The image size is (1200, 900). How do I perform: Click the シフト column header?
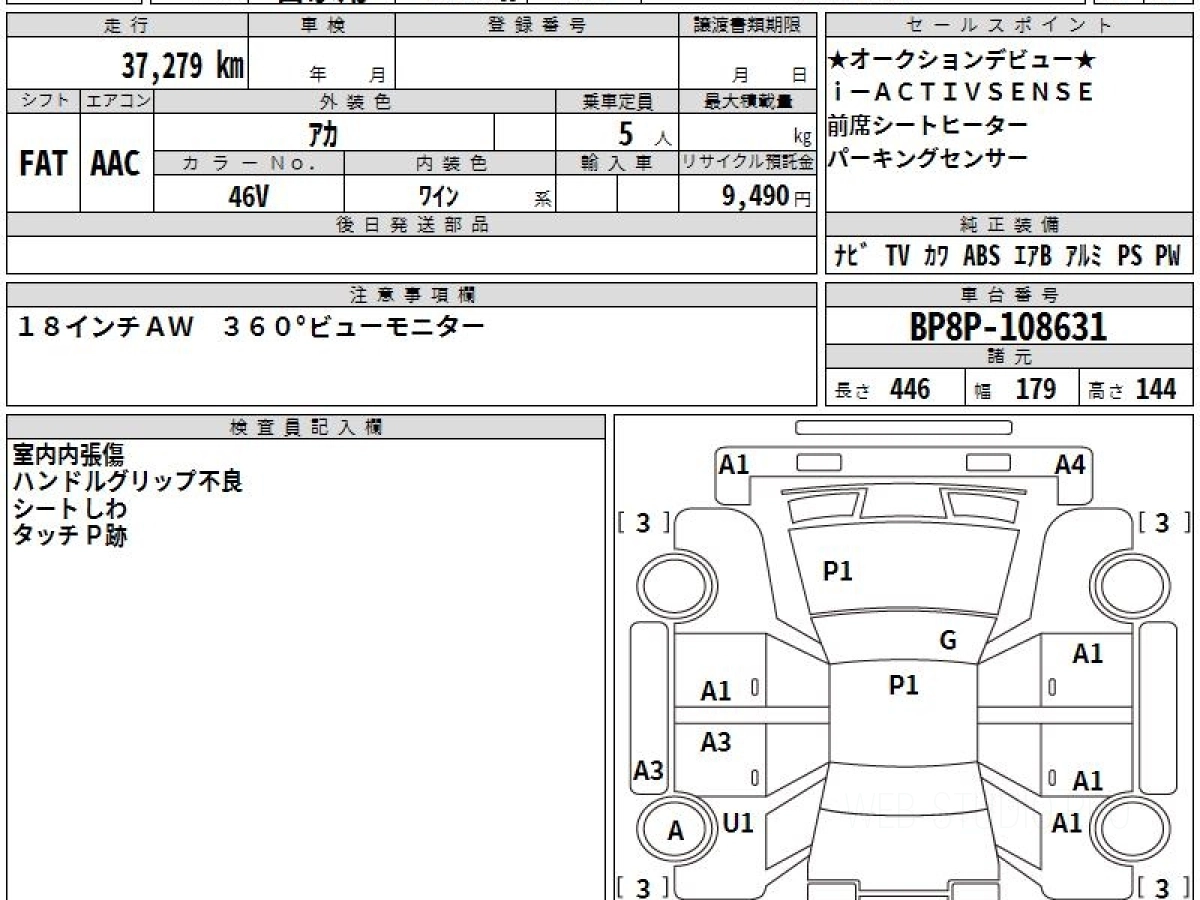pos(43,101)
